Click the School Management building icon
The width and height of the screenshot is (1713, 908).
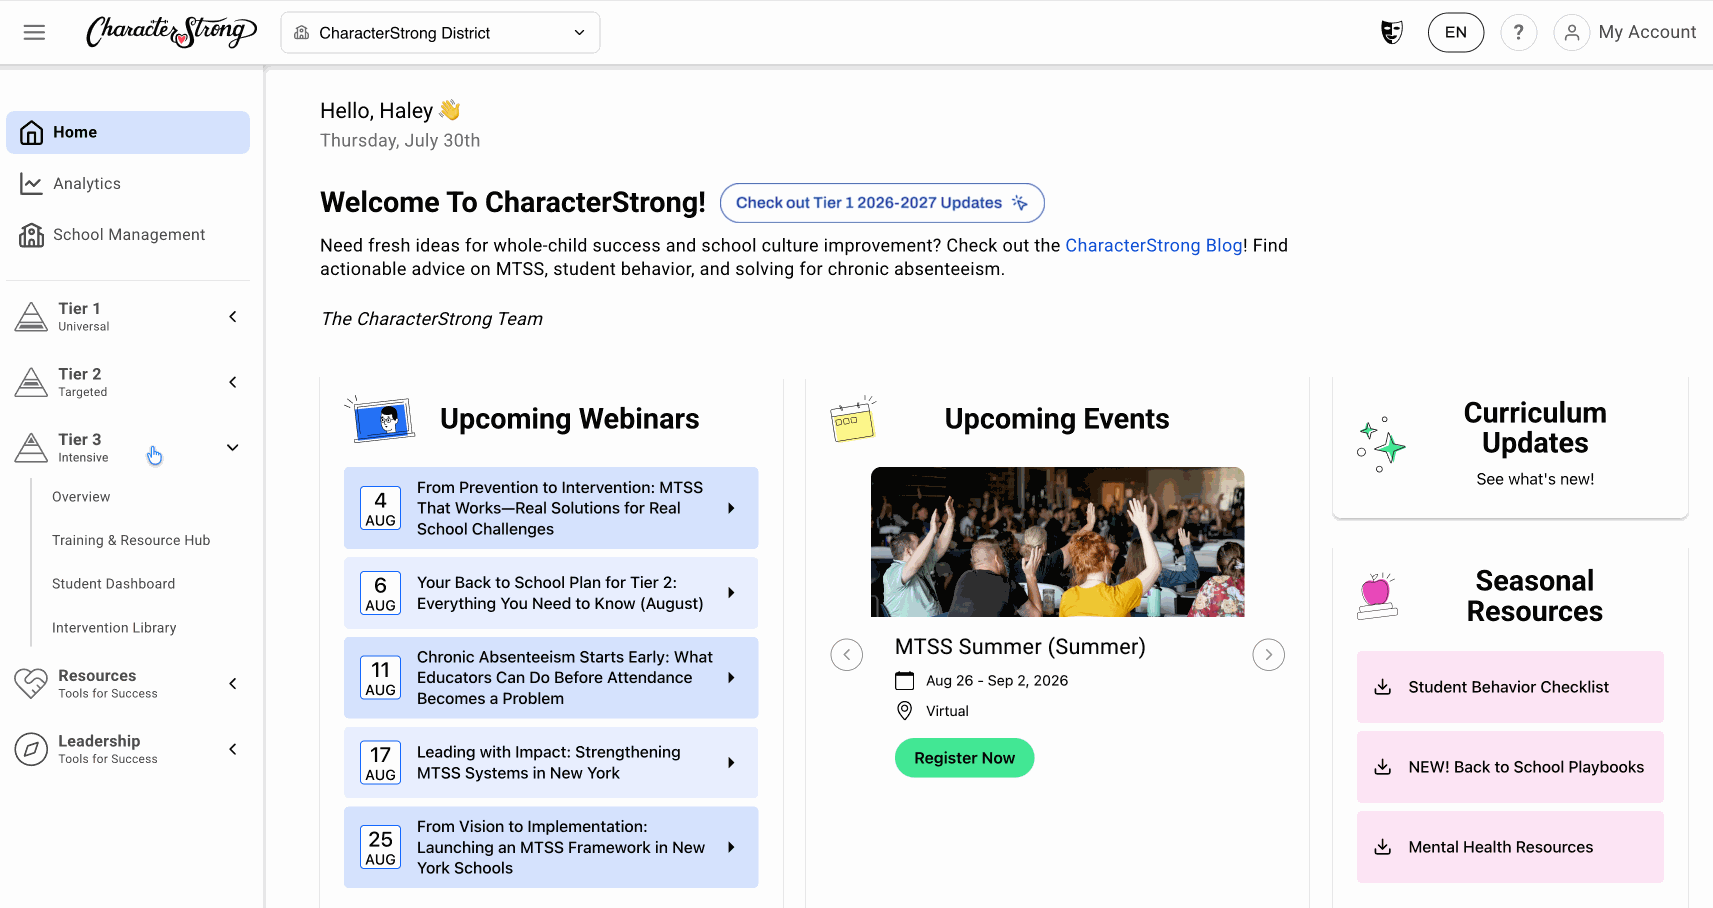tap(31, 235)
